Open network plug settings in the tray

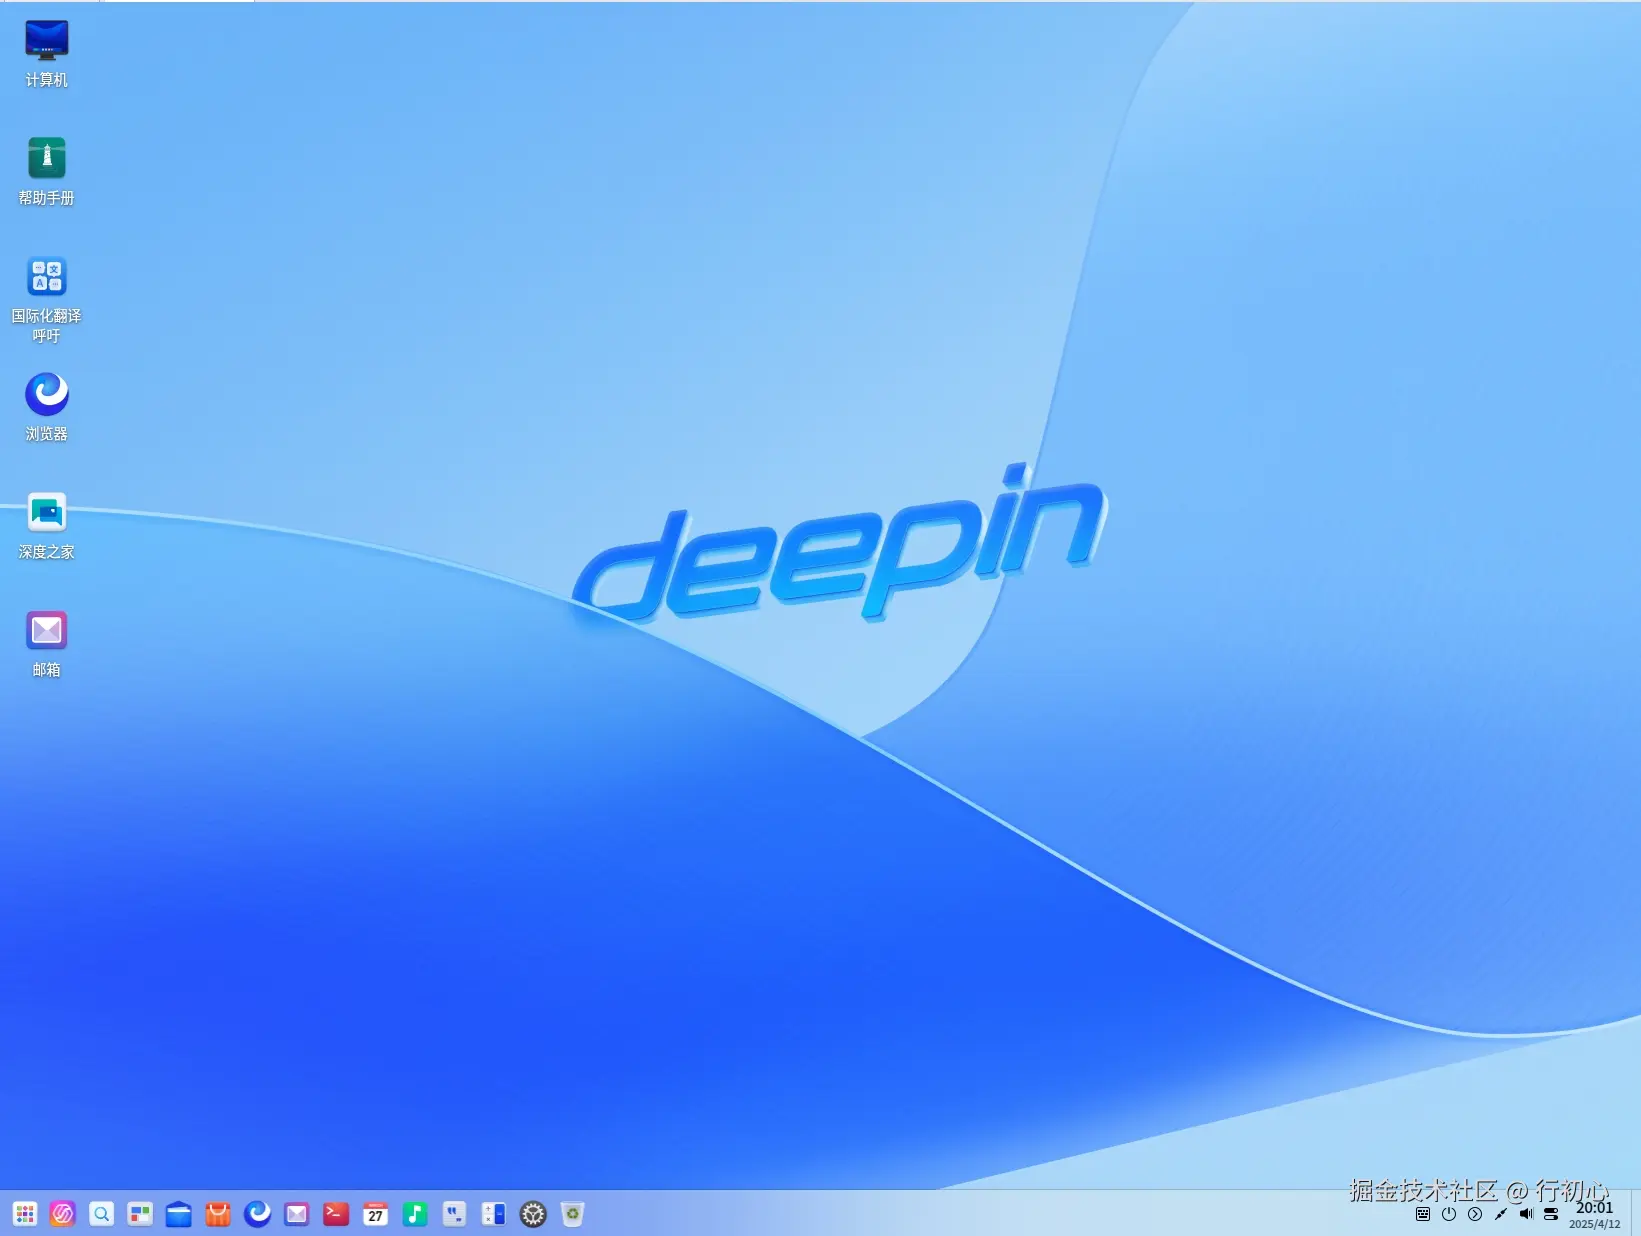coord(1501,1214)
